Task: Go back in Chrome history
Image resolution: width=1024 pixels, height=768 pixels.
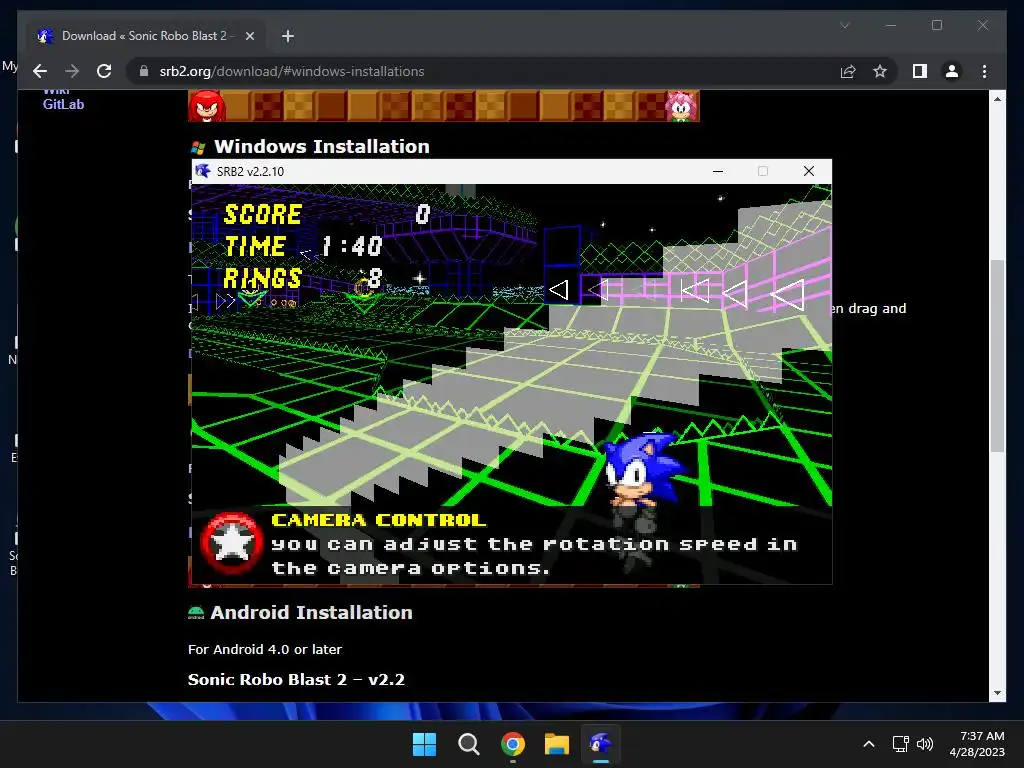Action: click(x=40, y=71)
